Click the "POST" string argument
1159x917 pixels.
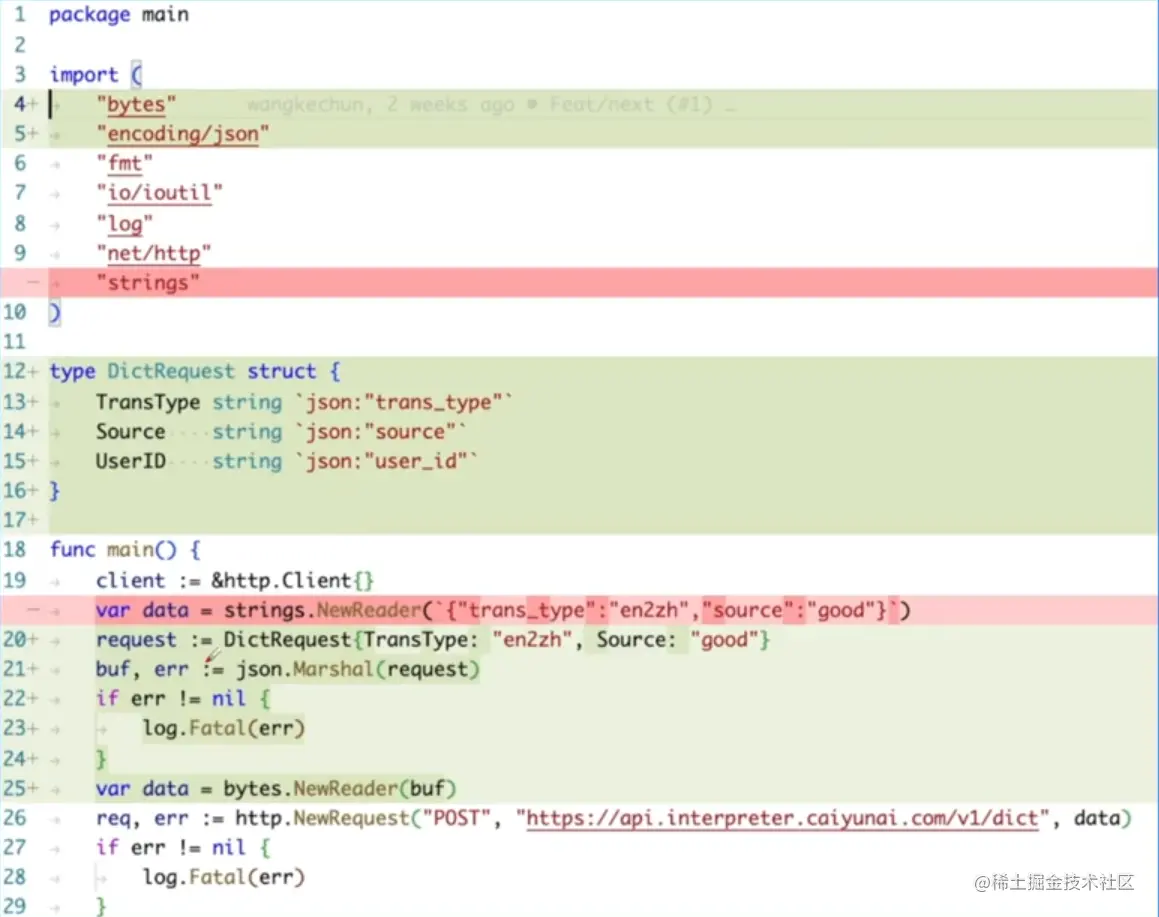pyautogui.click(x=456, y=818)
